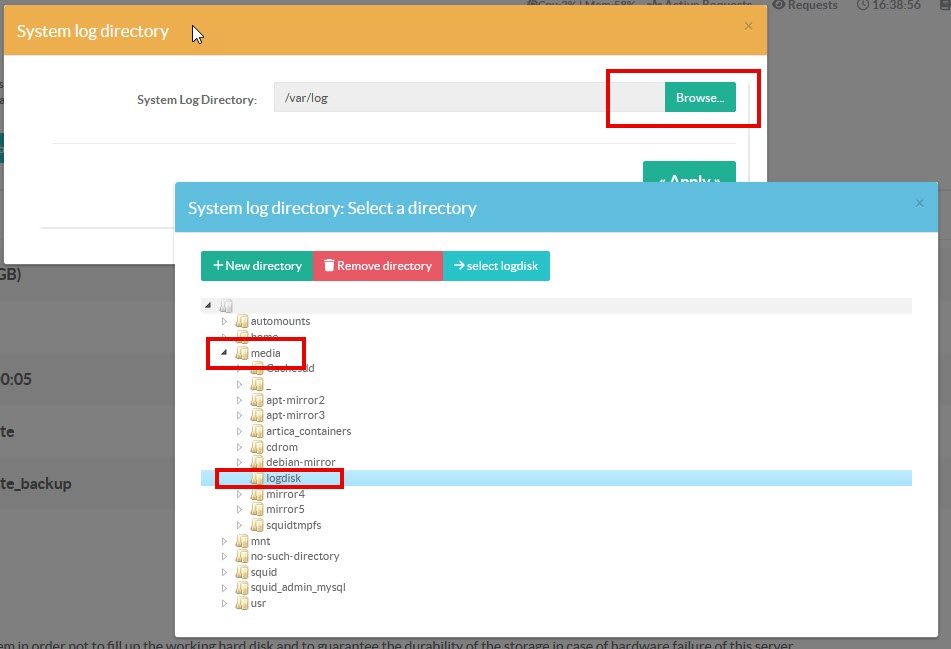Click the usr folder icon

click(242, 604)
